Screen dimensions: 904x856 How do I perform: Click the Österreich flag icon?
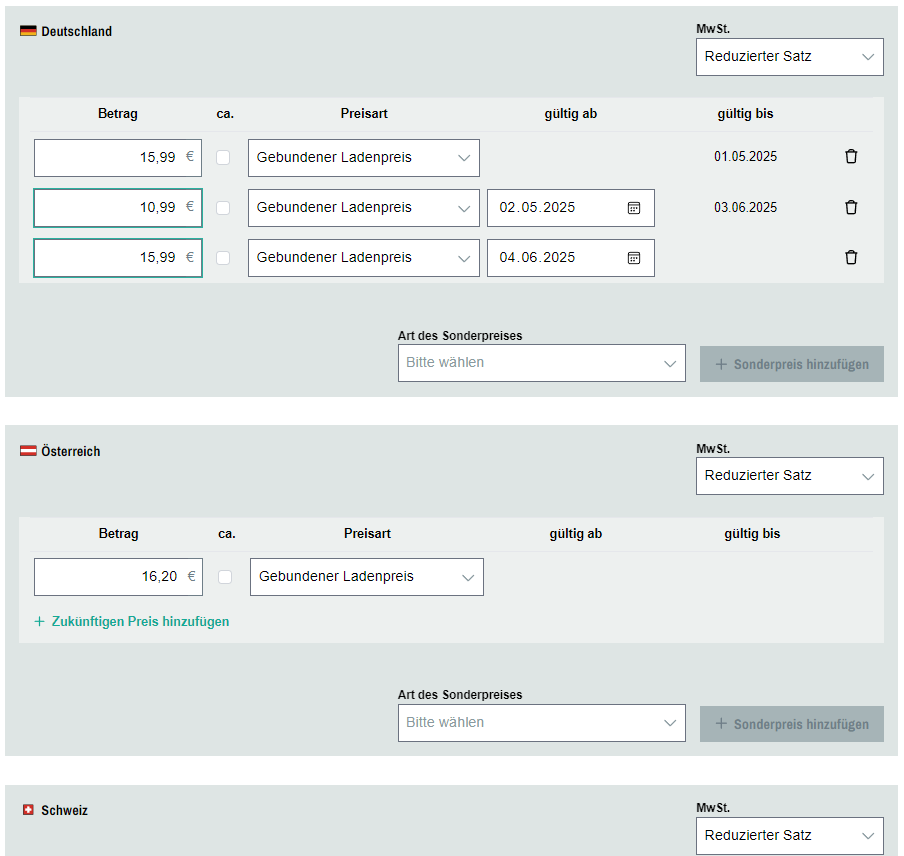pos(28,452)
